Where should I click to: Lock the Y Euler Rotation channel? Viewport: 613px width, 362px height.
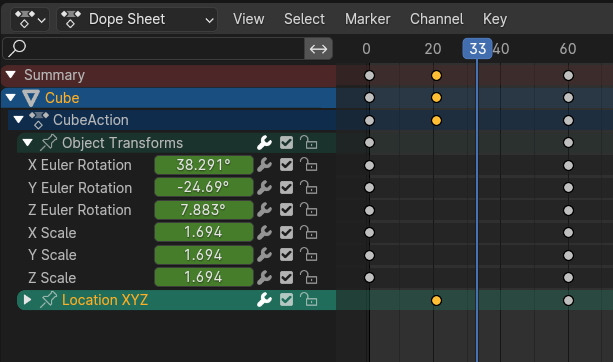pyautogui.click(x=308, y=188)
